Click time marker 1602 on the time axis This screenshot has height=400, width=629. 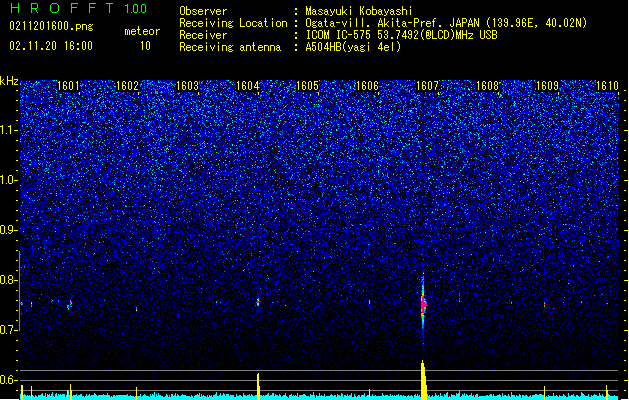127,86
